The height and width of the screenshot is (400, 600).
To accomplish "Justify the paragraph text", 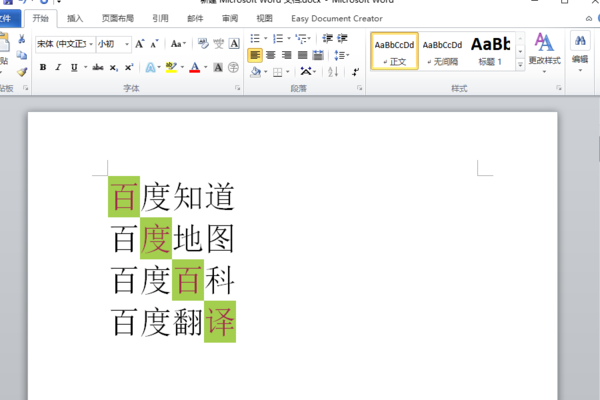I will 302,55.
